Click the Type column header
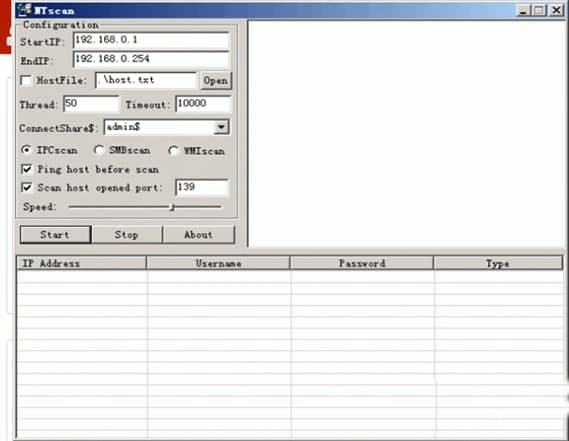 coord(498,263)
